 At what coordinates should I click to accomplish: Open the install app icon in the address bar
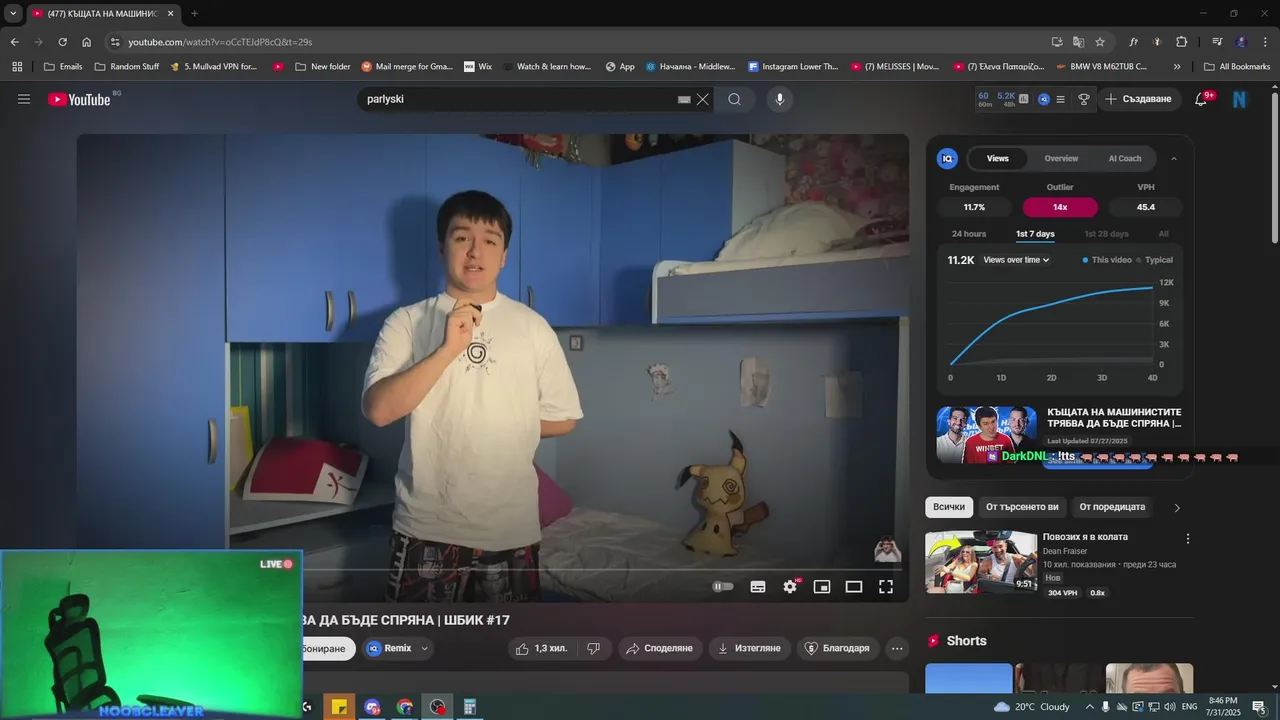coord(1057,42)
